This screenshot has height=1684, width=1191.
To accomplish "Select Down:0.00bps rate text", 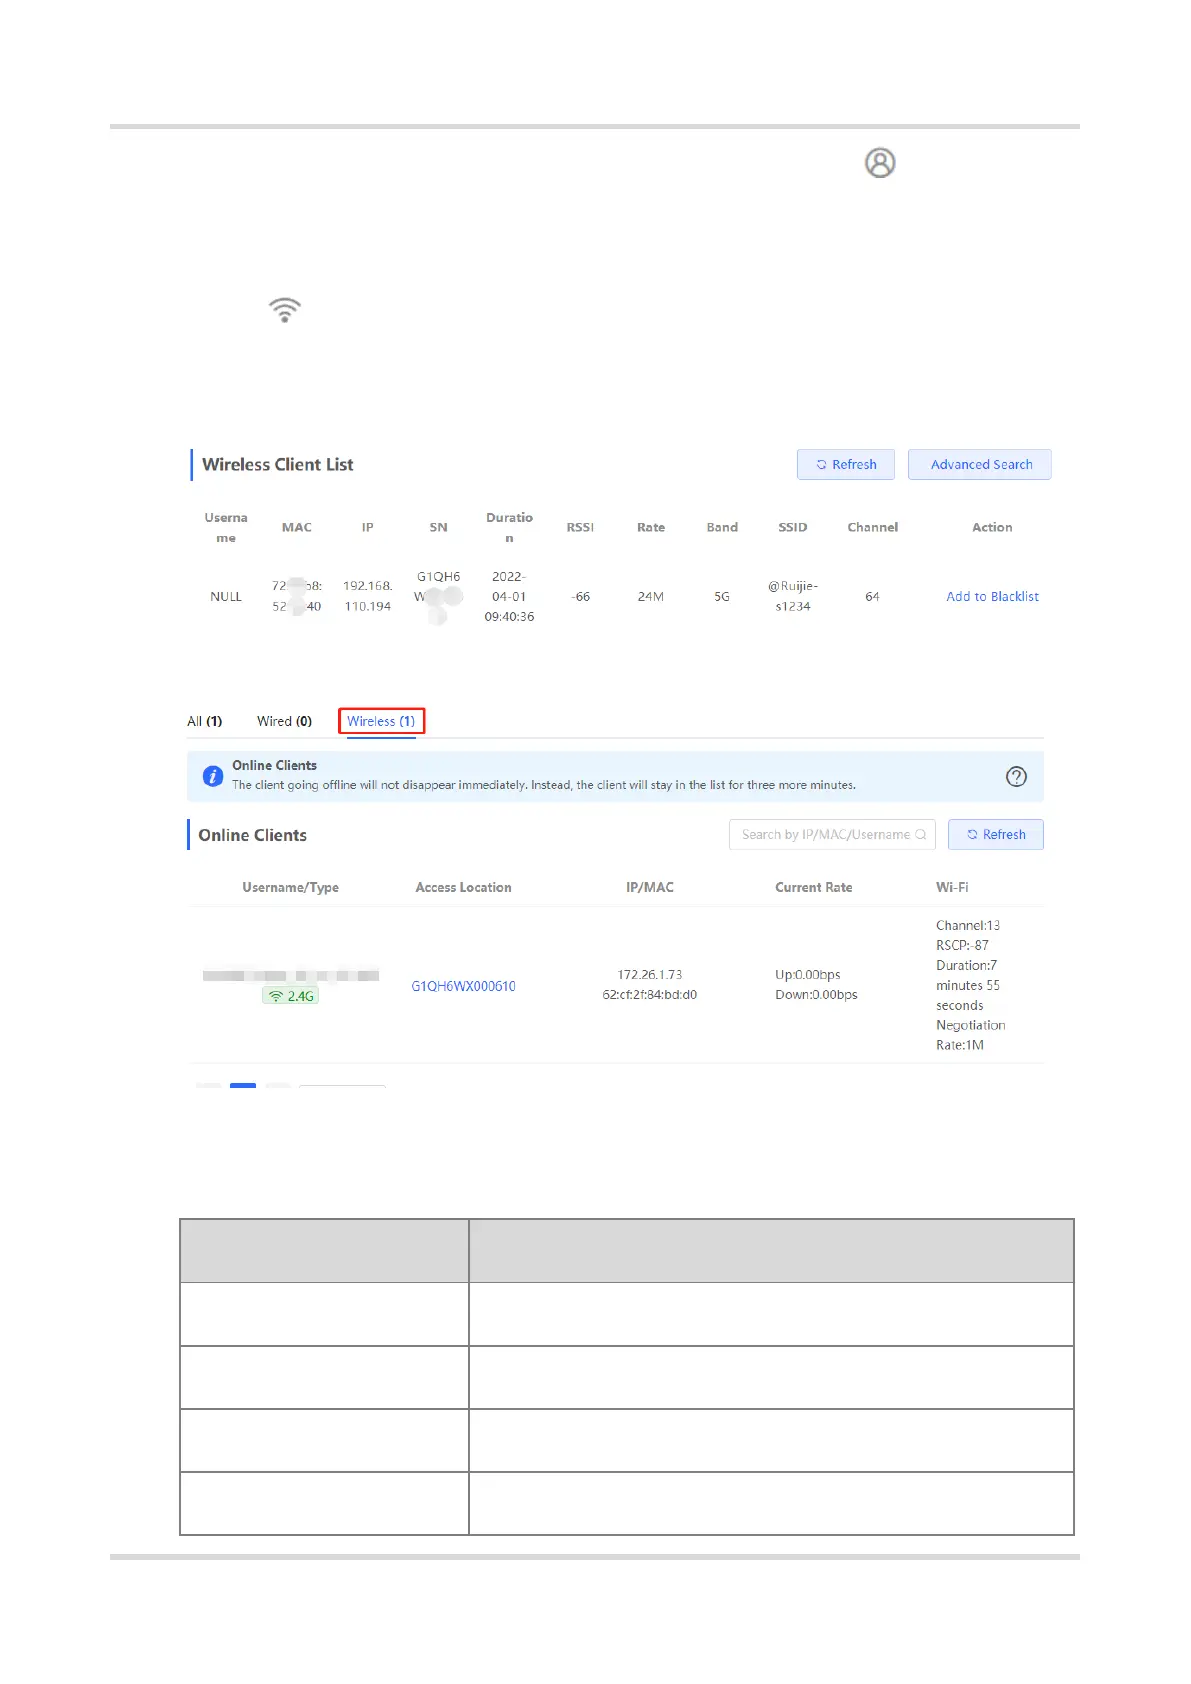I will pyautogui.click(x=816, y=994).
